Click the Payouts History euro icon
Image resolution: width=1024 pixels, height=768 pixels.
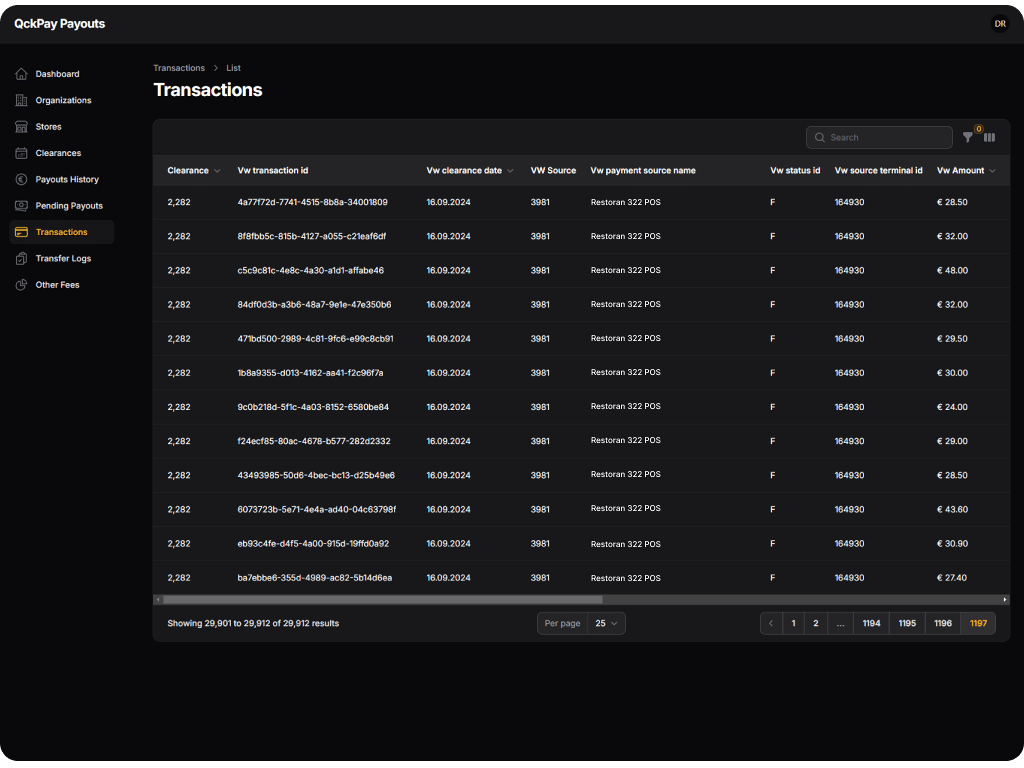(22, 180)
